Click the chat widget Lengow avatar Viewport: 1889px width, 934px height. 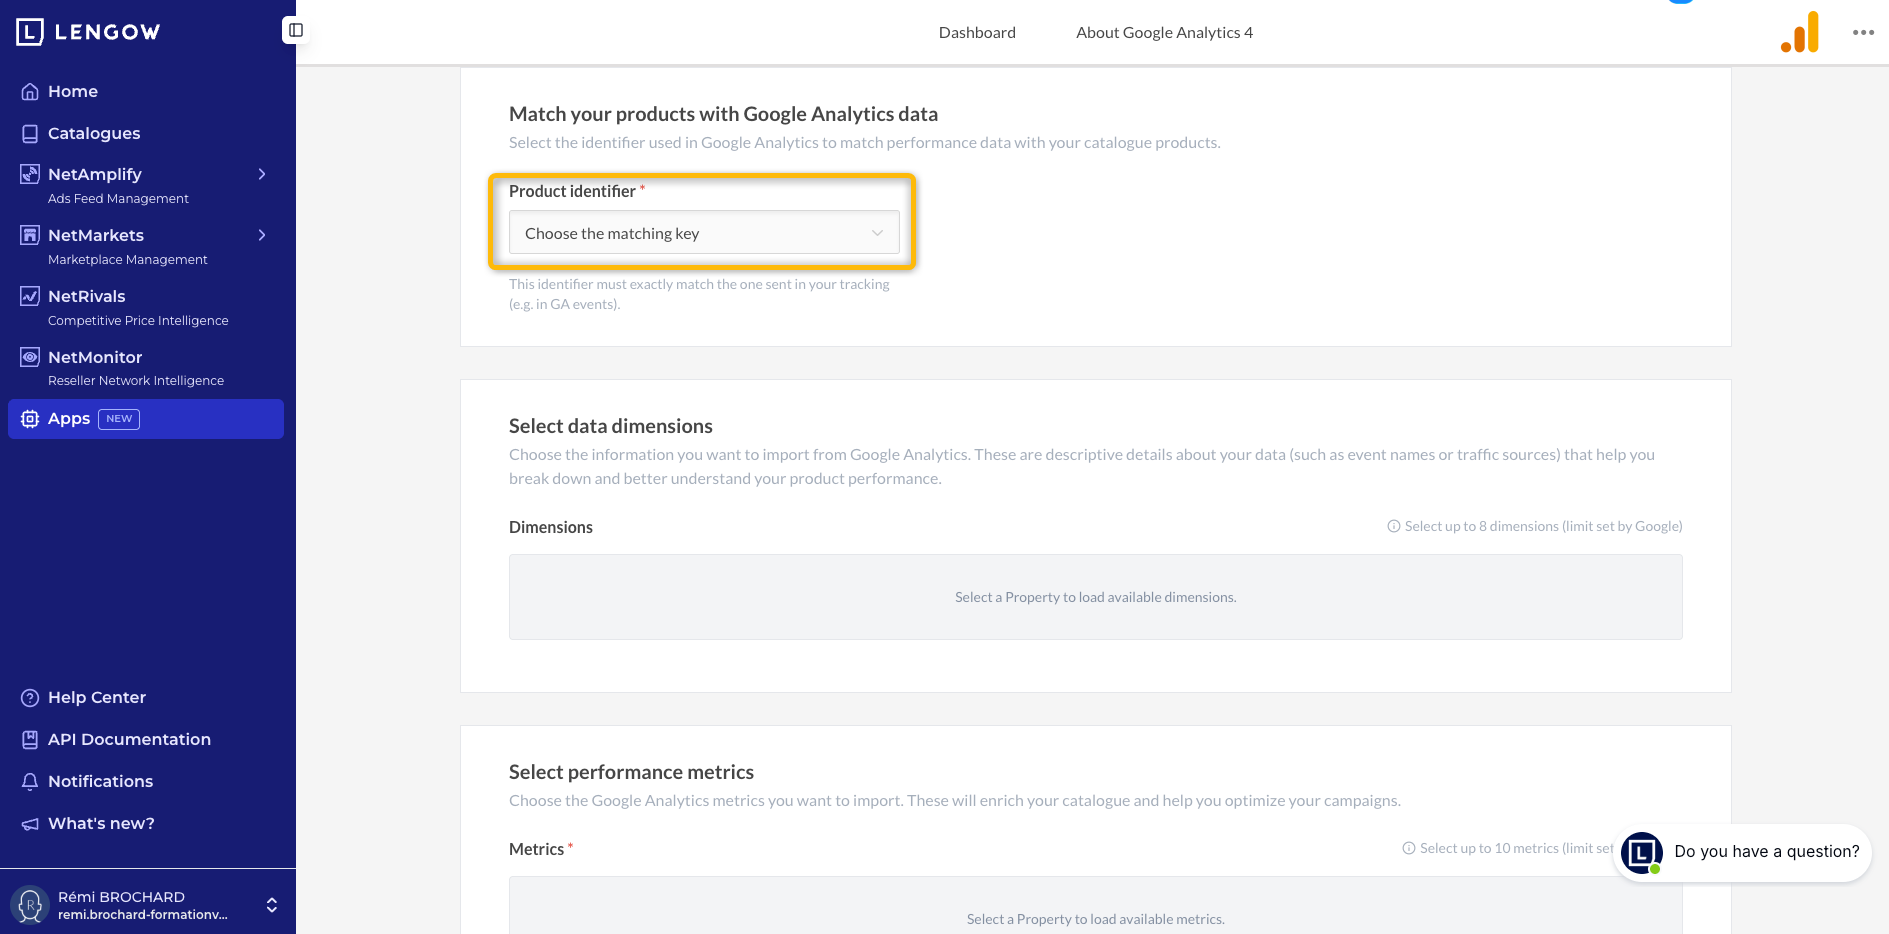click(x=1642, y=852)
